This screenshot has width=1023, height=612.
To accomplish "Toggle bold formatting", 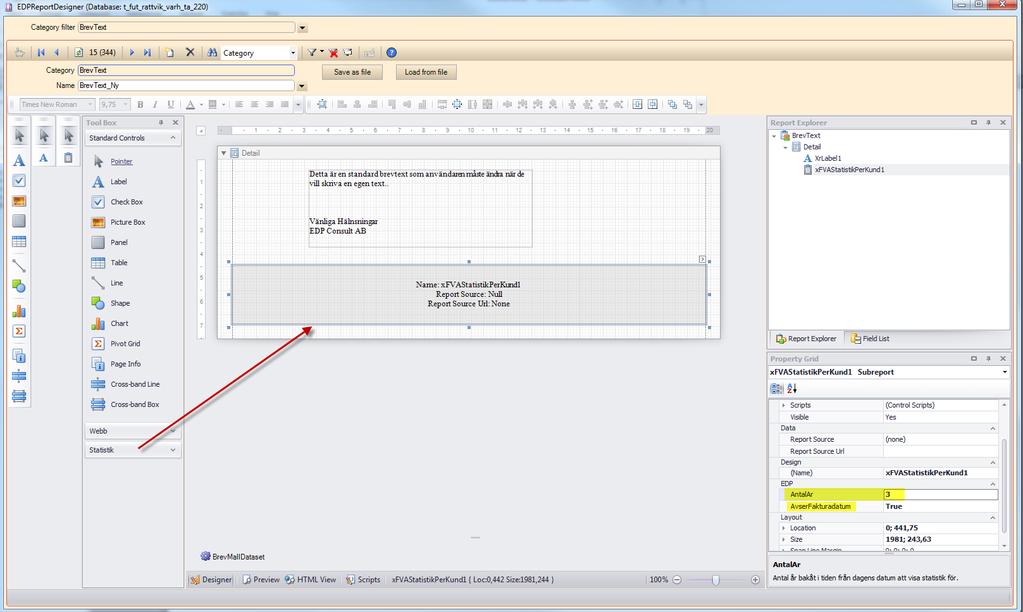I will point(140,104).
